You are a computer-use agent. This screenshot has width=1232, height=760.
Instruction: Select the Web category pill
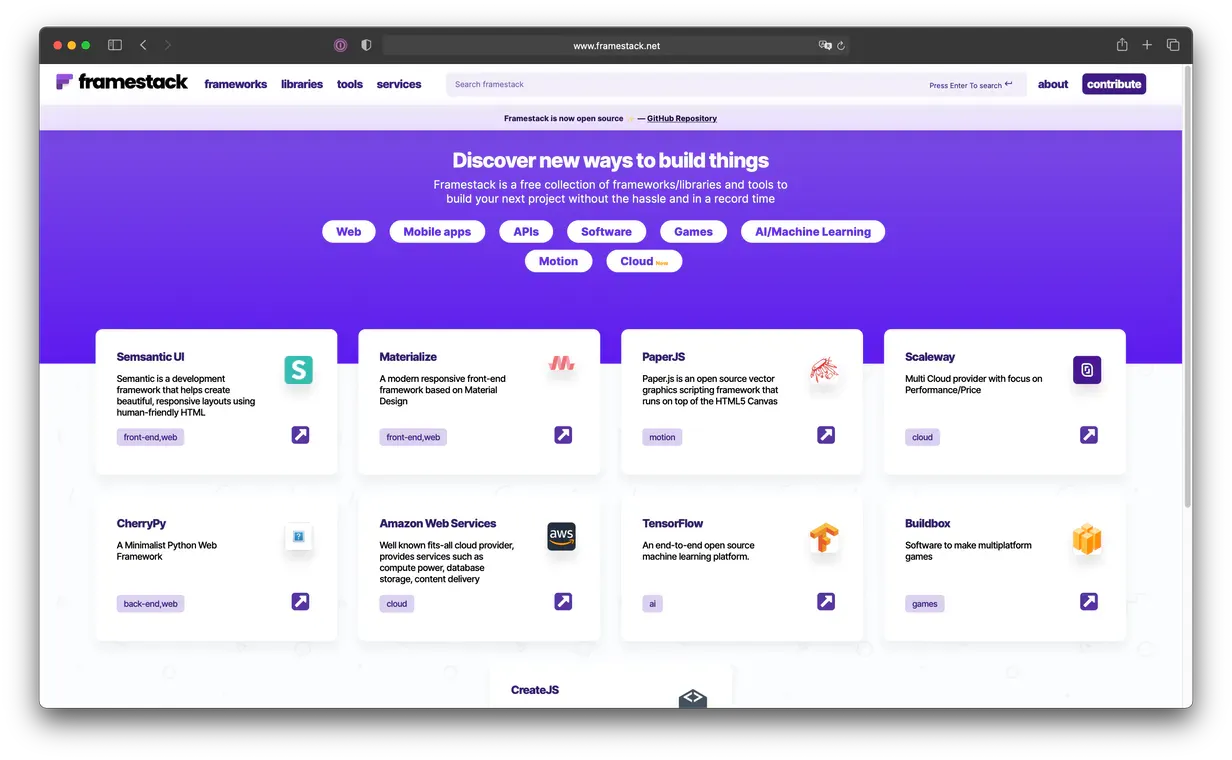[x=348, y=232]
